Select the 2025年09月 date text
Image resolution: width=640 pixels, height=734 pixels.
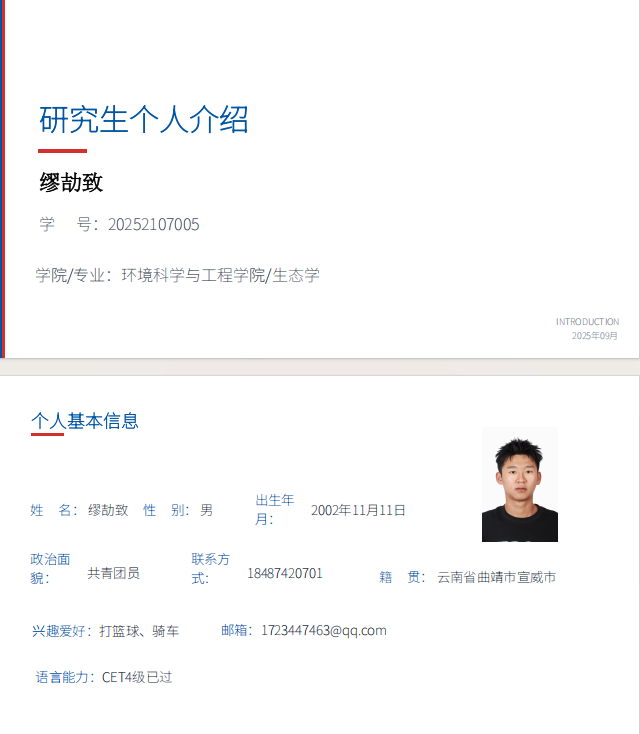coord(594,335)
